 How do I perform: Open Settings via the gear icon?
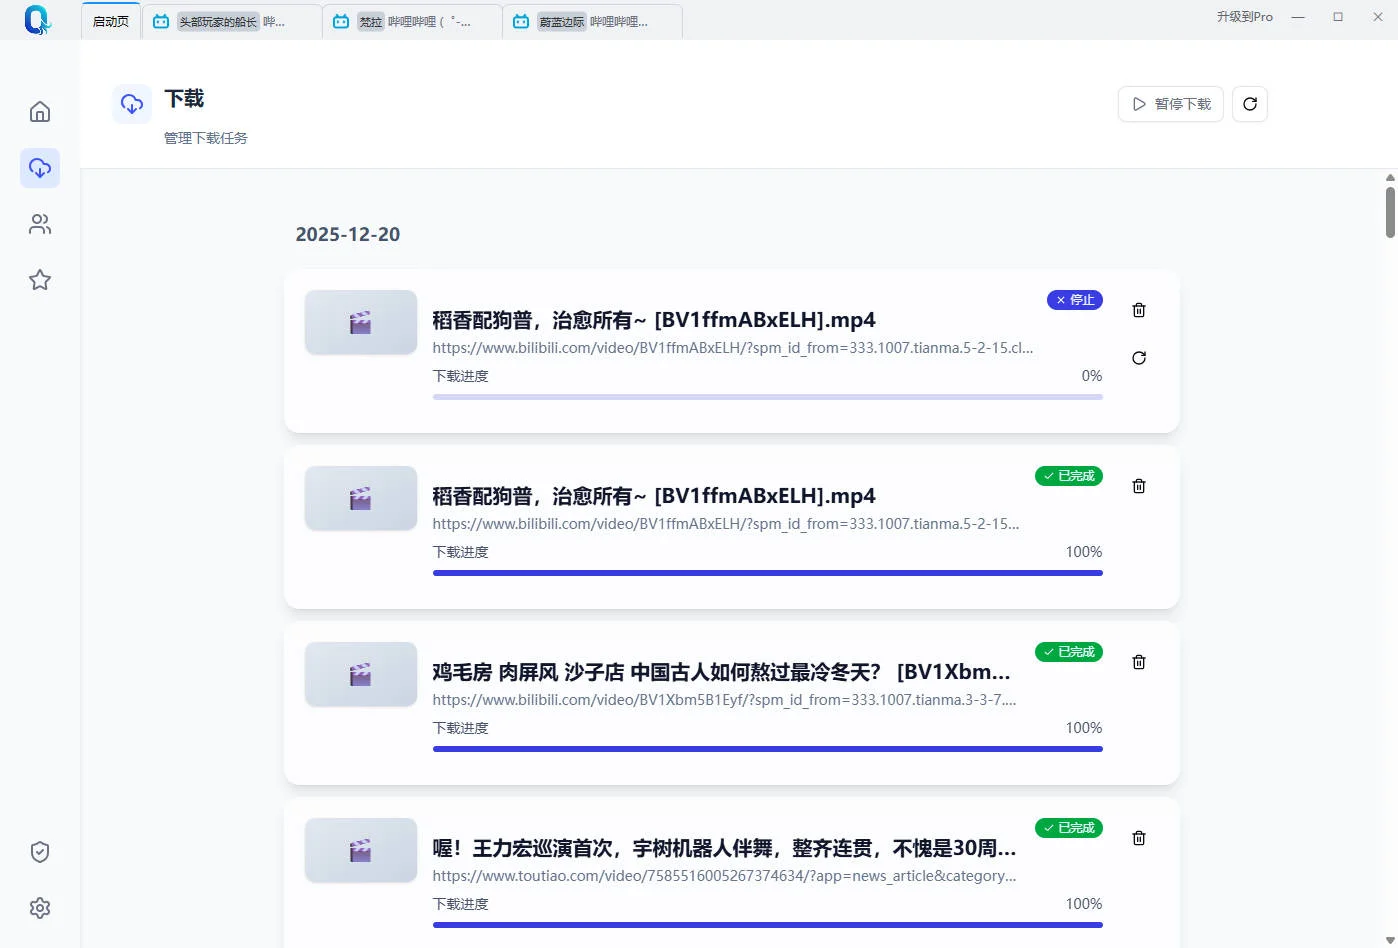39,907
